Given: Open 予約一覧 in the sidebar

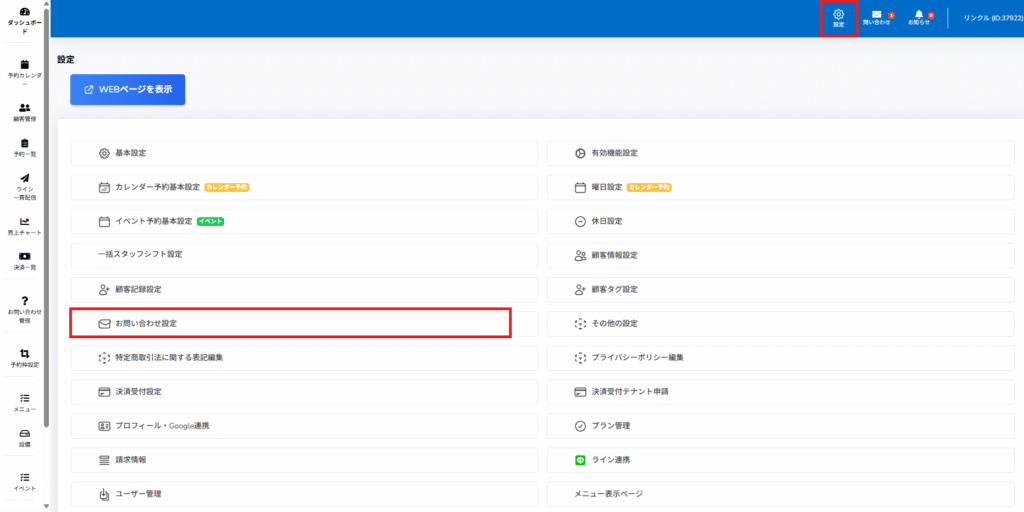Looking at the screenshot, I should coord(24,148).
